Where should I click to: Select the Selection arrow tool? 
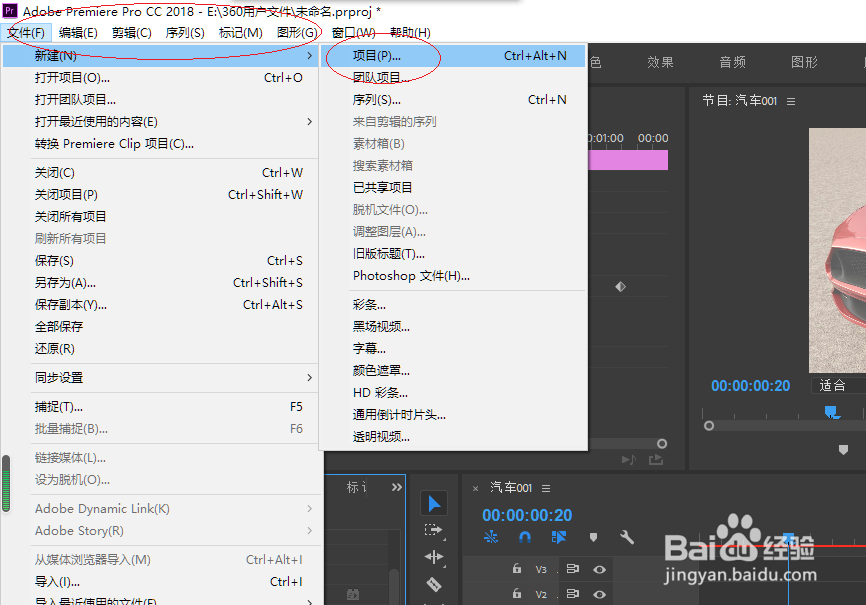[434, 503]
